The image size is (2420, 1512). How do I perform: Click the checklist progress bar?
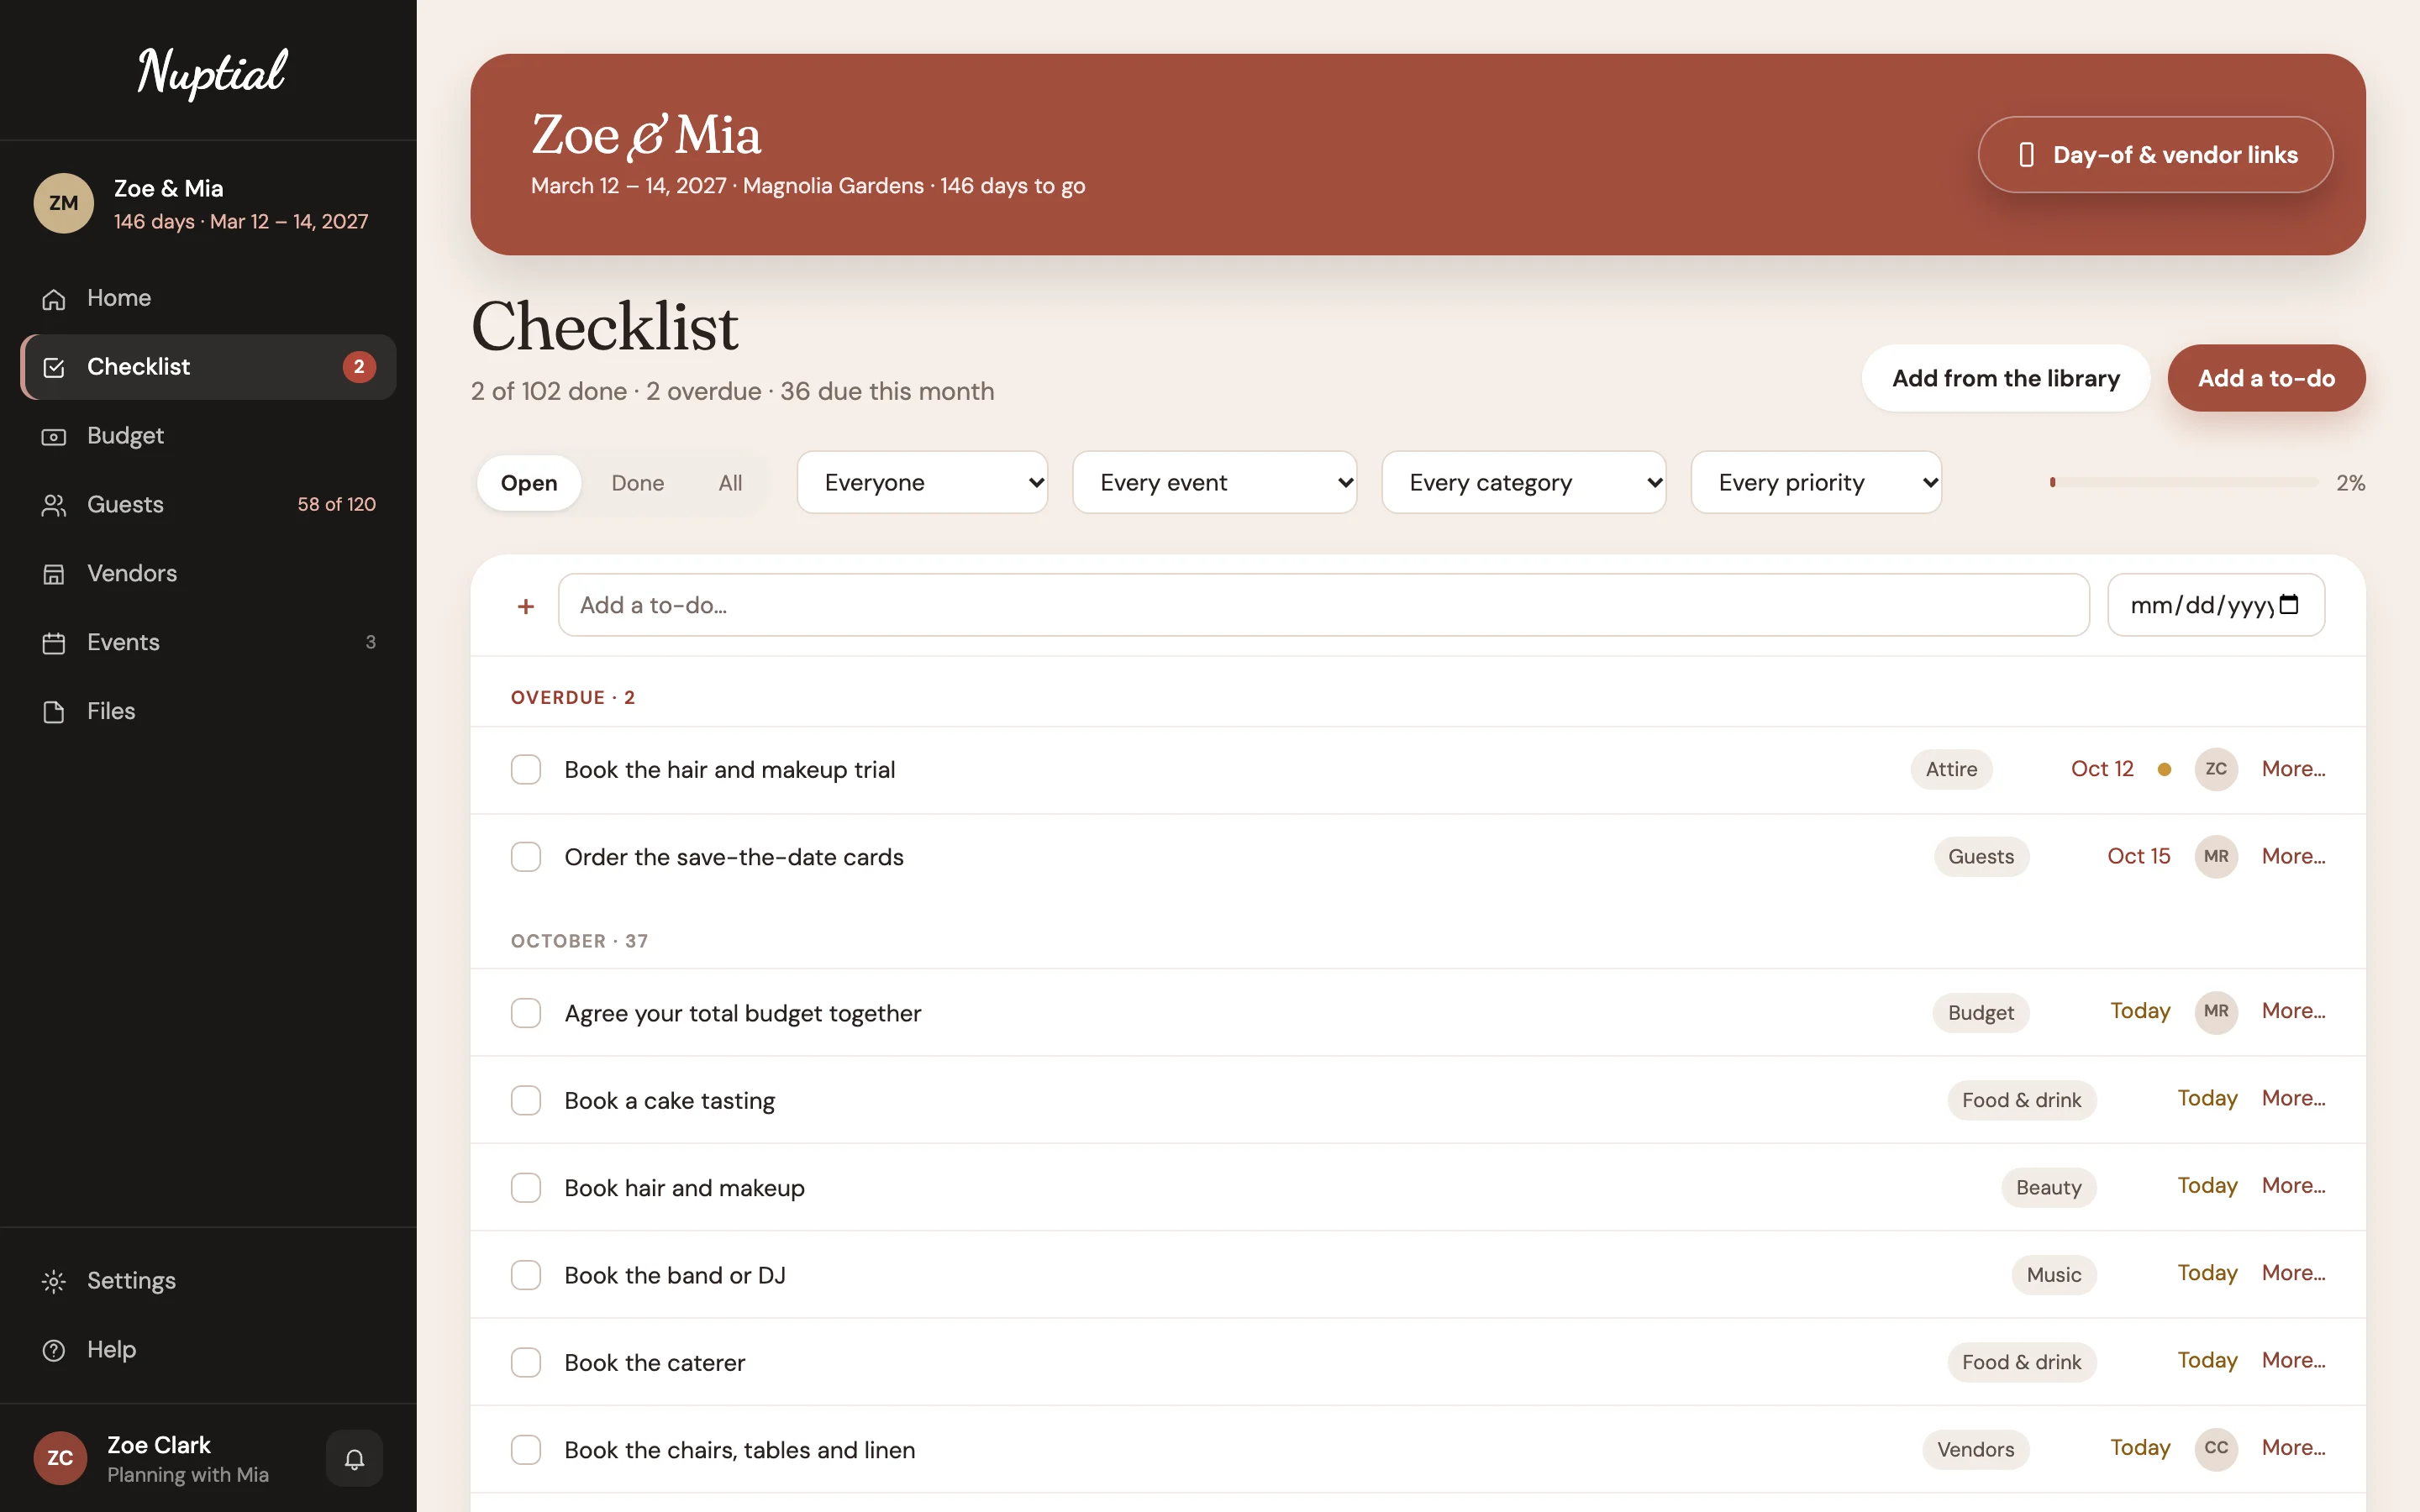tap(2184, 482)
